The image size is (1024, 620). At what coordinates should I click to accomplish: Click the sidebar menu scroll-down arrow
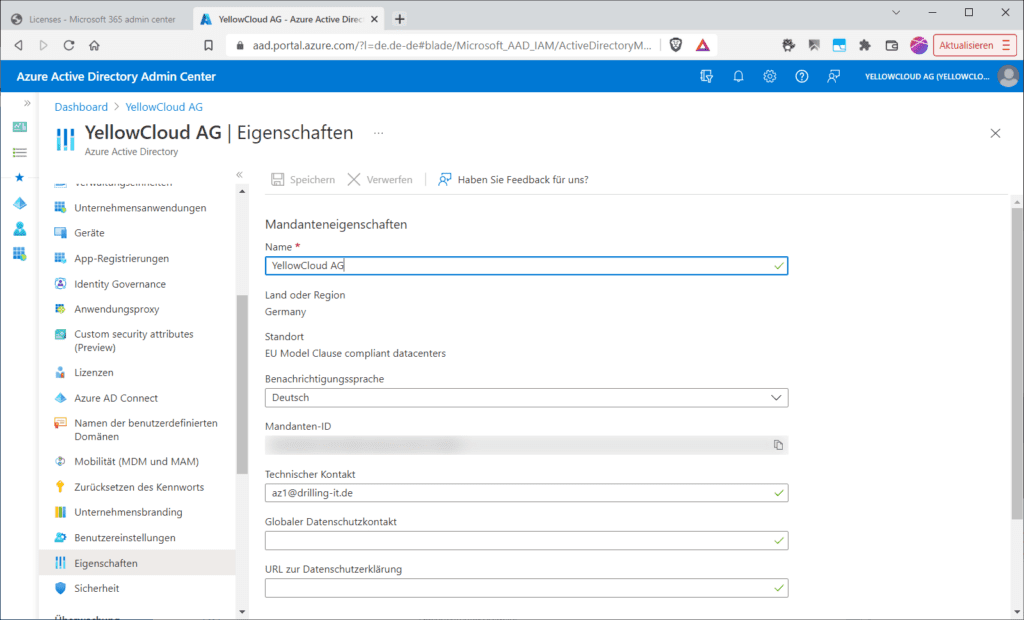242,612
